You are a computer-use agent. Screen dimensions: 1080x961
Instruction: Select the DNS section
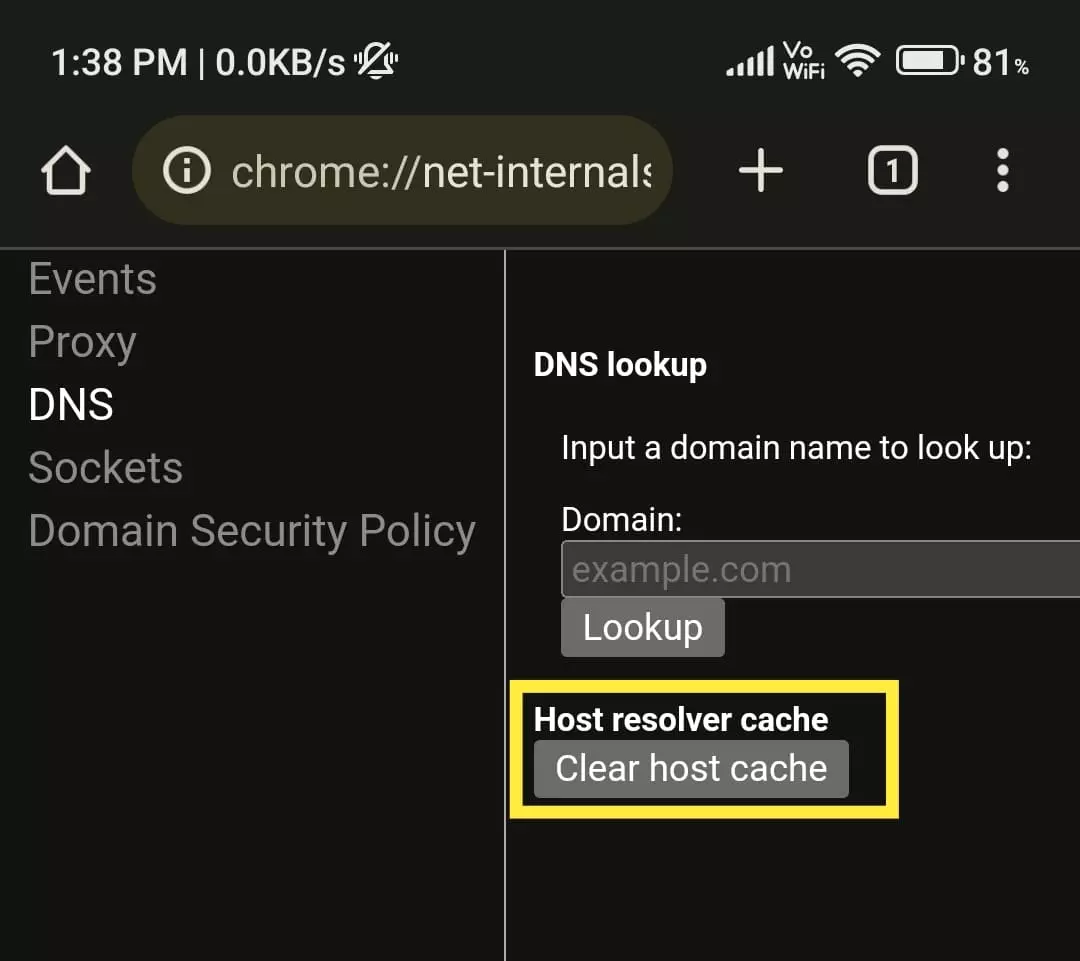(70, 405)
